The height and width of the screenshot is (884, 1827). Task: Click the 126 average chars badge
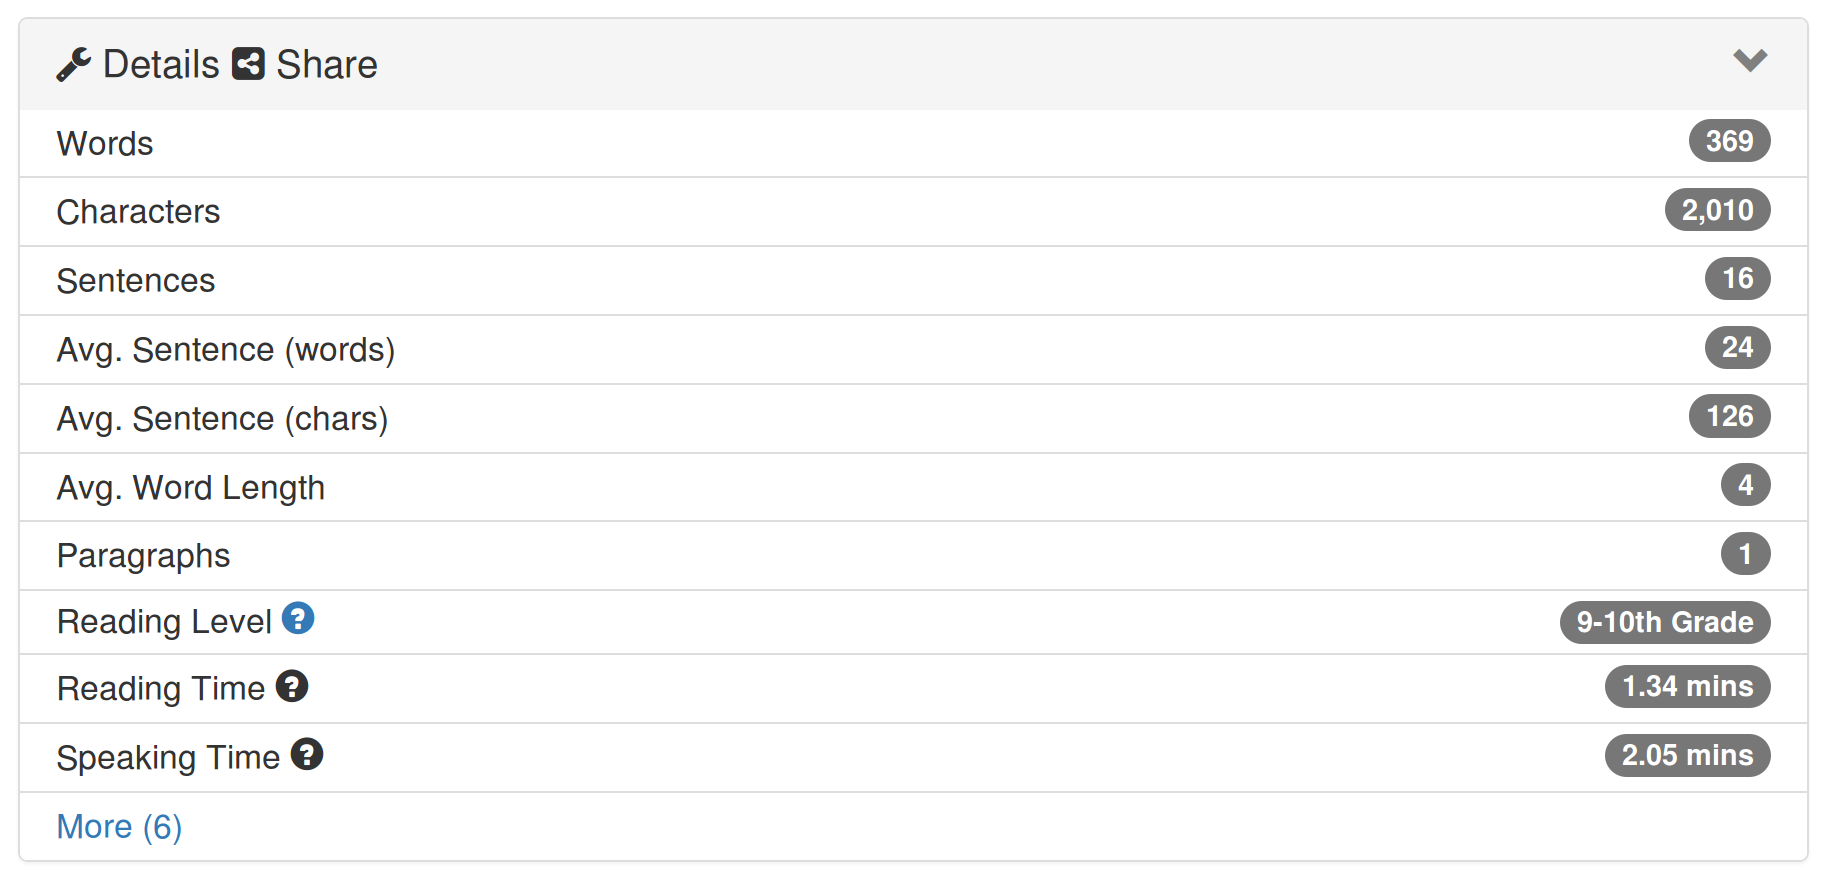tap(1729, 416)
